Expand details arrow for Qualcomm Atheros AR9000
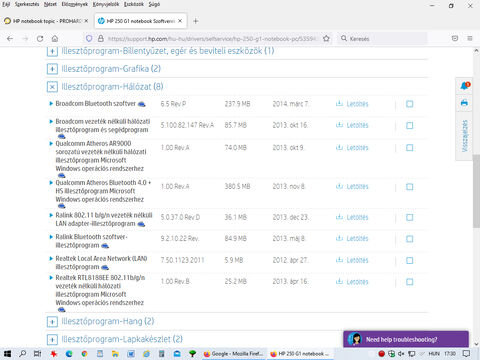480x360 pixels. (x=51, y=143)
